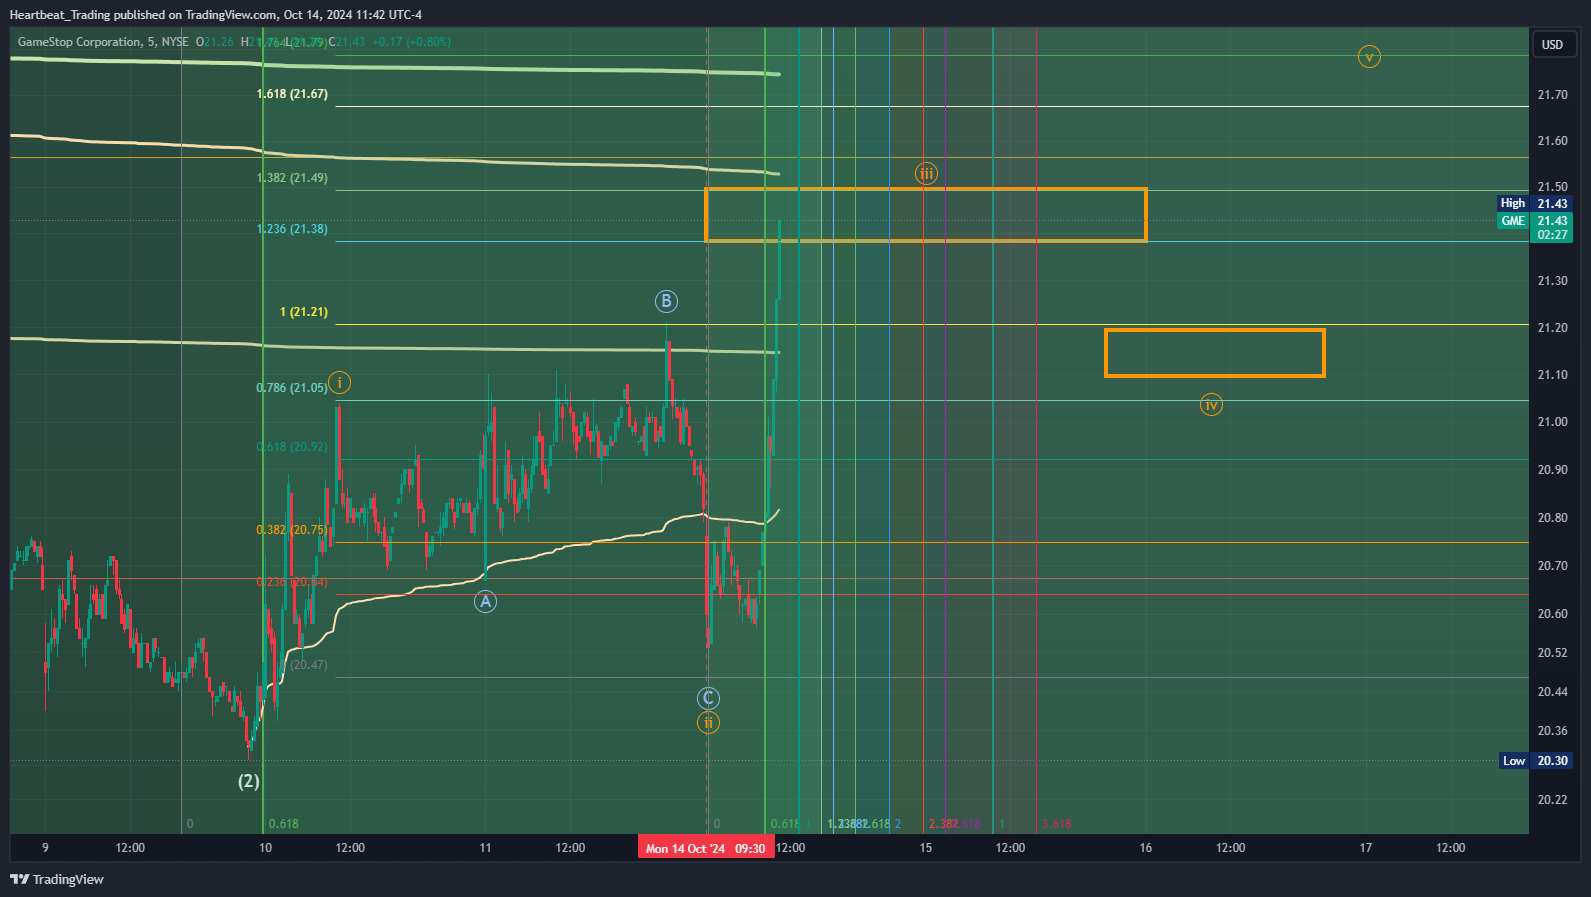The width and height of the screenshot is (1591, 897).
Task: Click the GameStop Corporation symbol title
Action: [79, 42]
